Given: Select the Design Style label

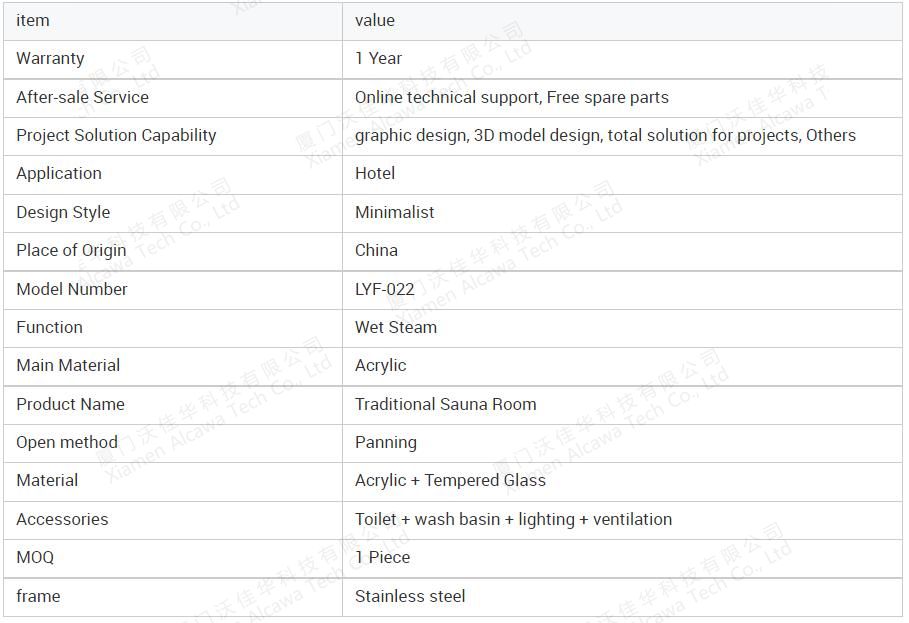Looking at the screenshot, I should (63, 213).
